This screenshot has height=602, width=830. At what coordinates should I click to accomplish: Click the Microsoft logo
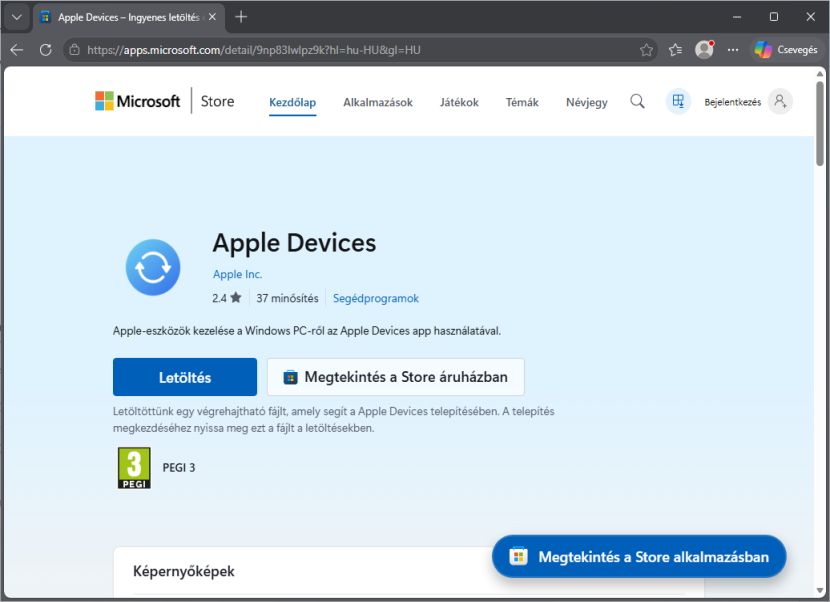(137, 101)
